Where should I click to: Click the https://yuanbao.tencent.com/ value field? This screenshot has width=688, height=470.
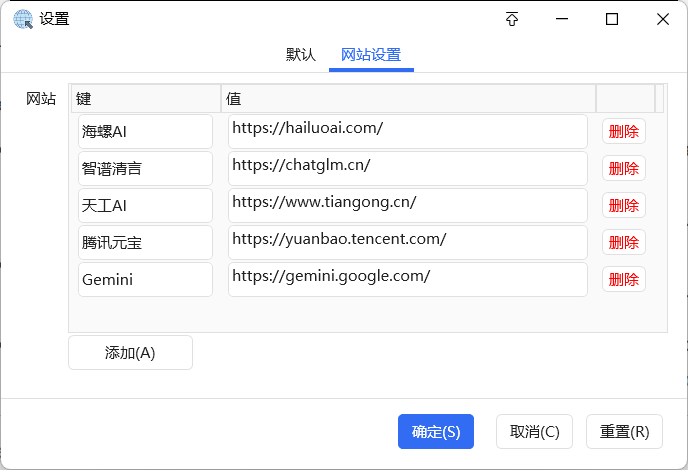pos(408,242)
